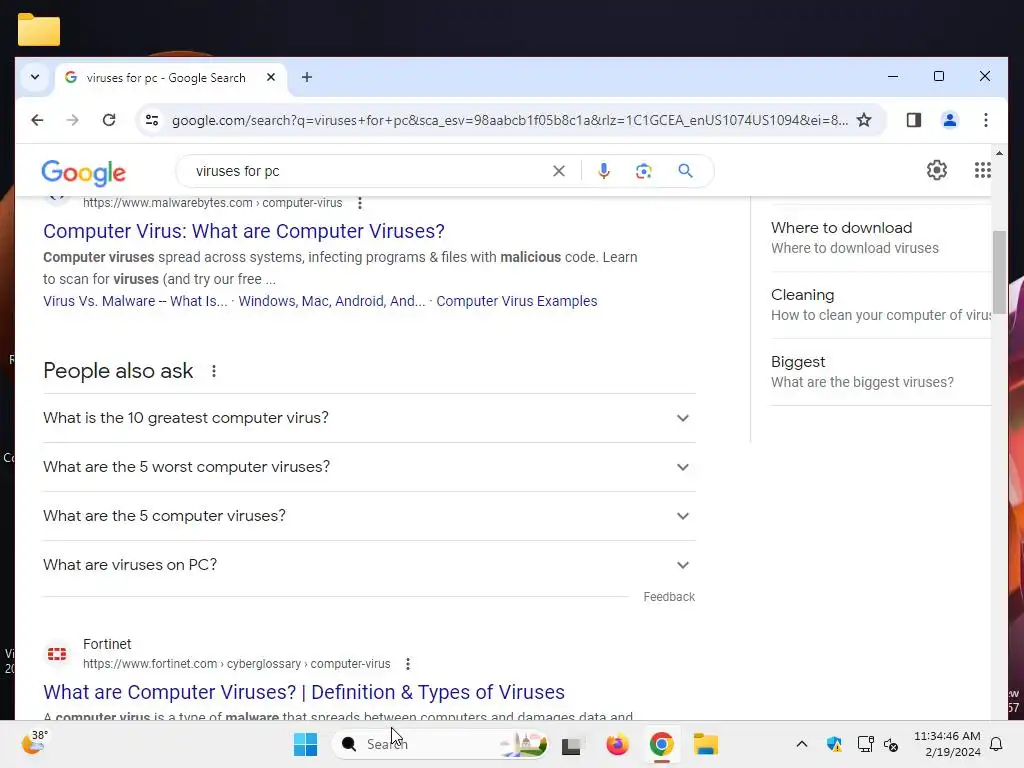Viewport: 1024px width, 768px height.
Task: Open the Chrome profile icon
Action: [x=950, y=120]
